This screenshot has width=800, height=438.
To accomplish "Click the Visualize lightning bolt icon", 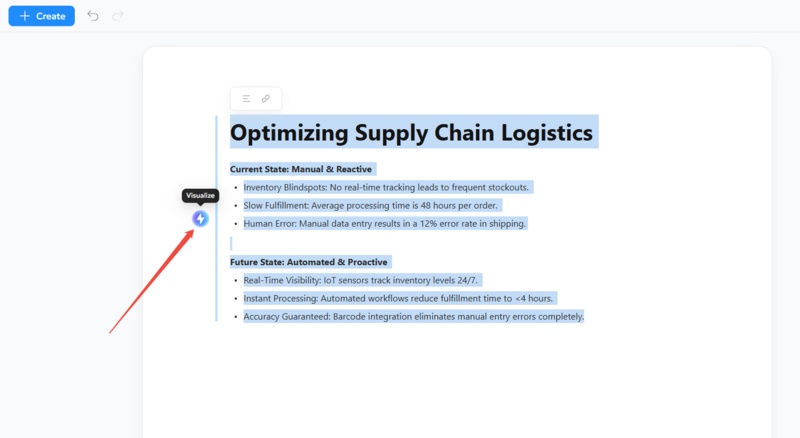I will click(x=200, y=218).
